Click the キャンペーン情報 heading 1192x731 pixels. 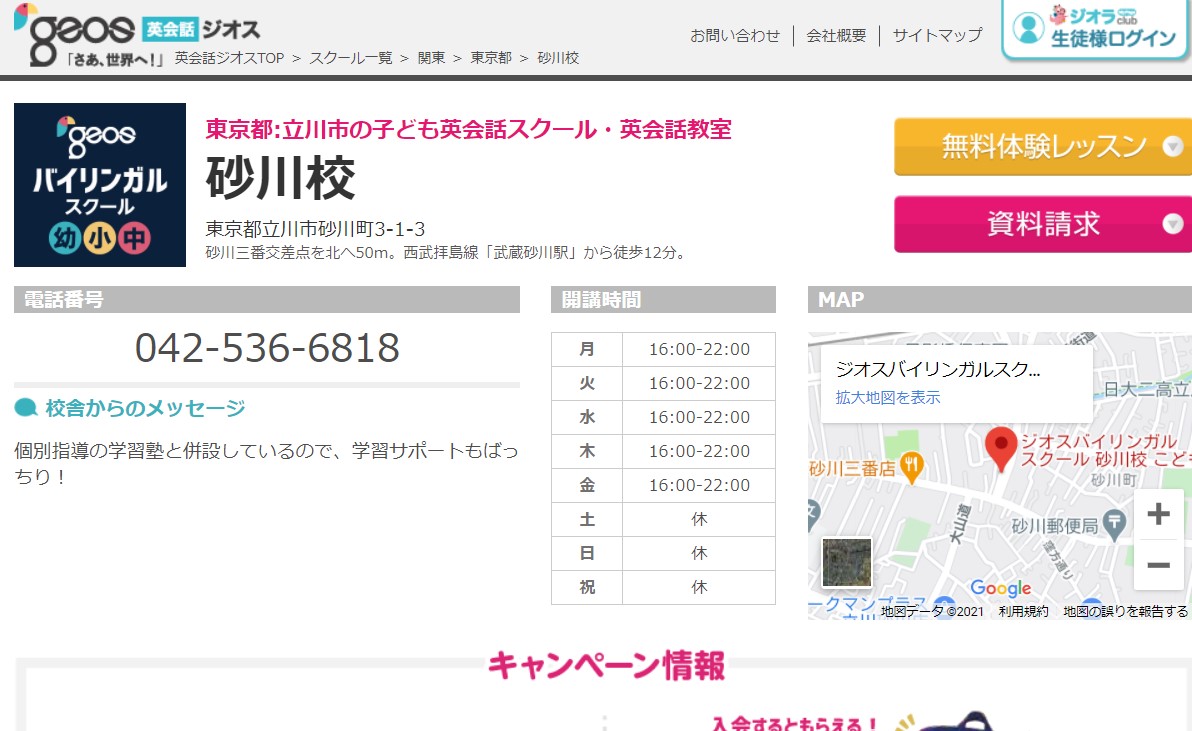(x=606, y=666)
